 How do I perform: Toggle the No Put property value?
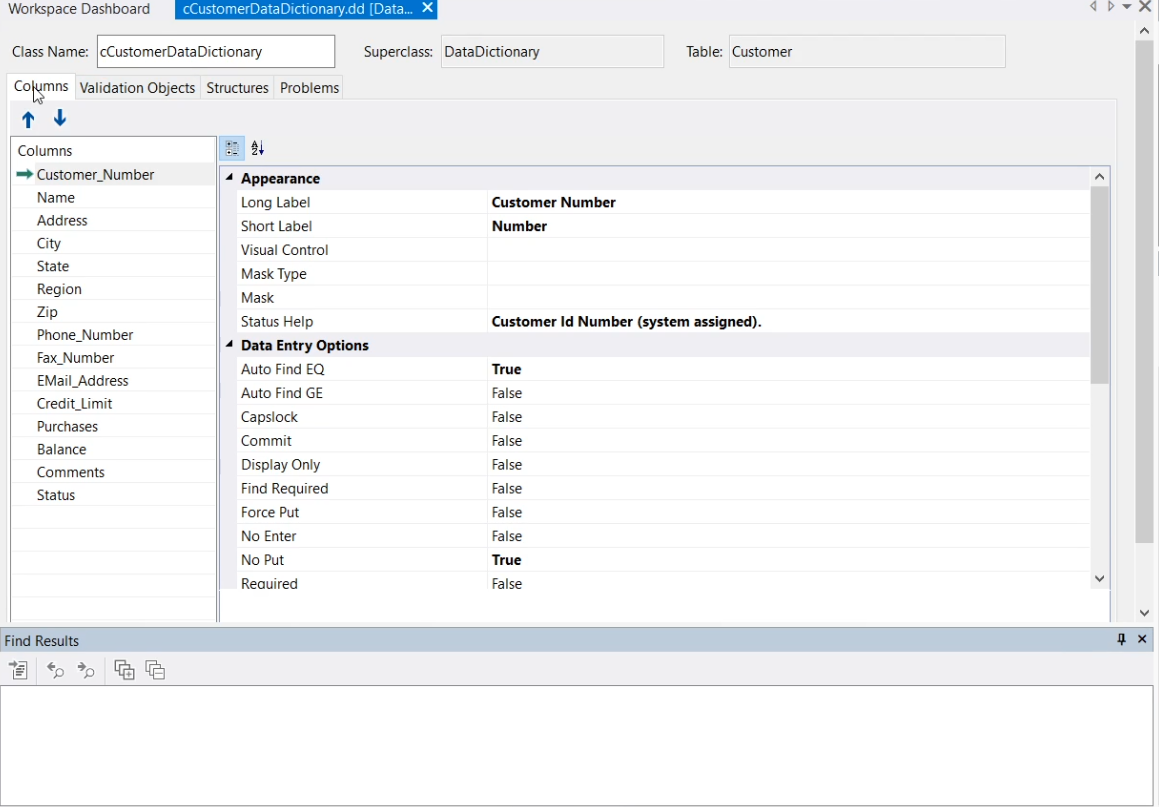507,560
